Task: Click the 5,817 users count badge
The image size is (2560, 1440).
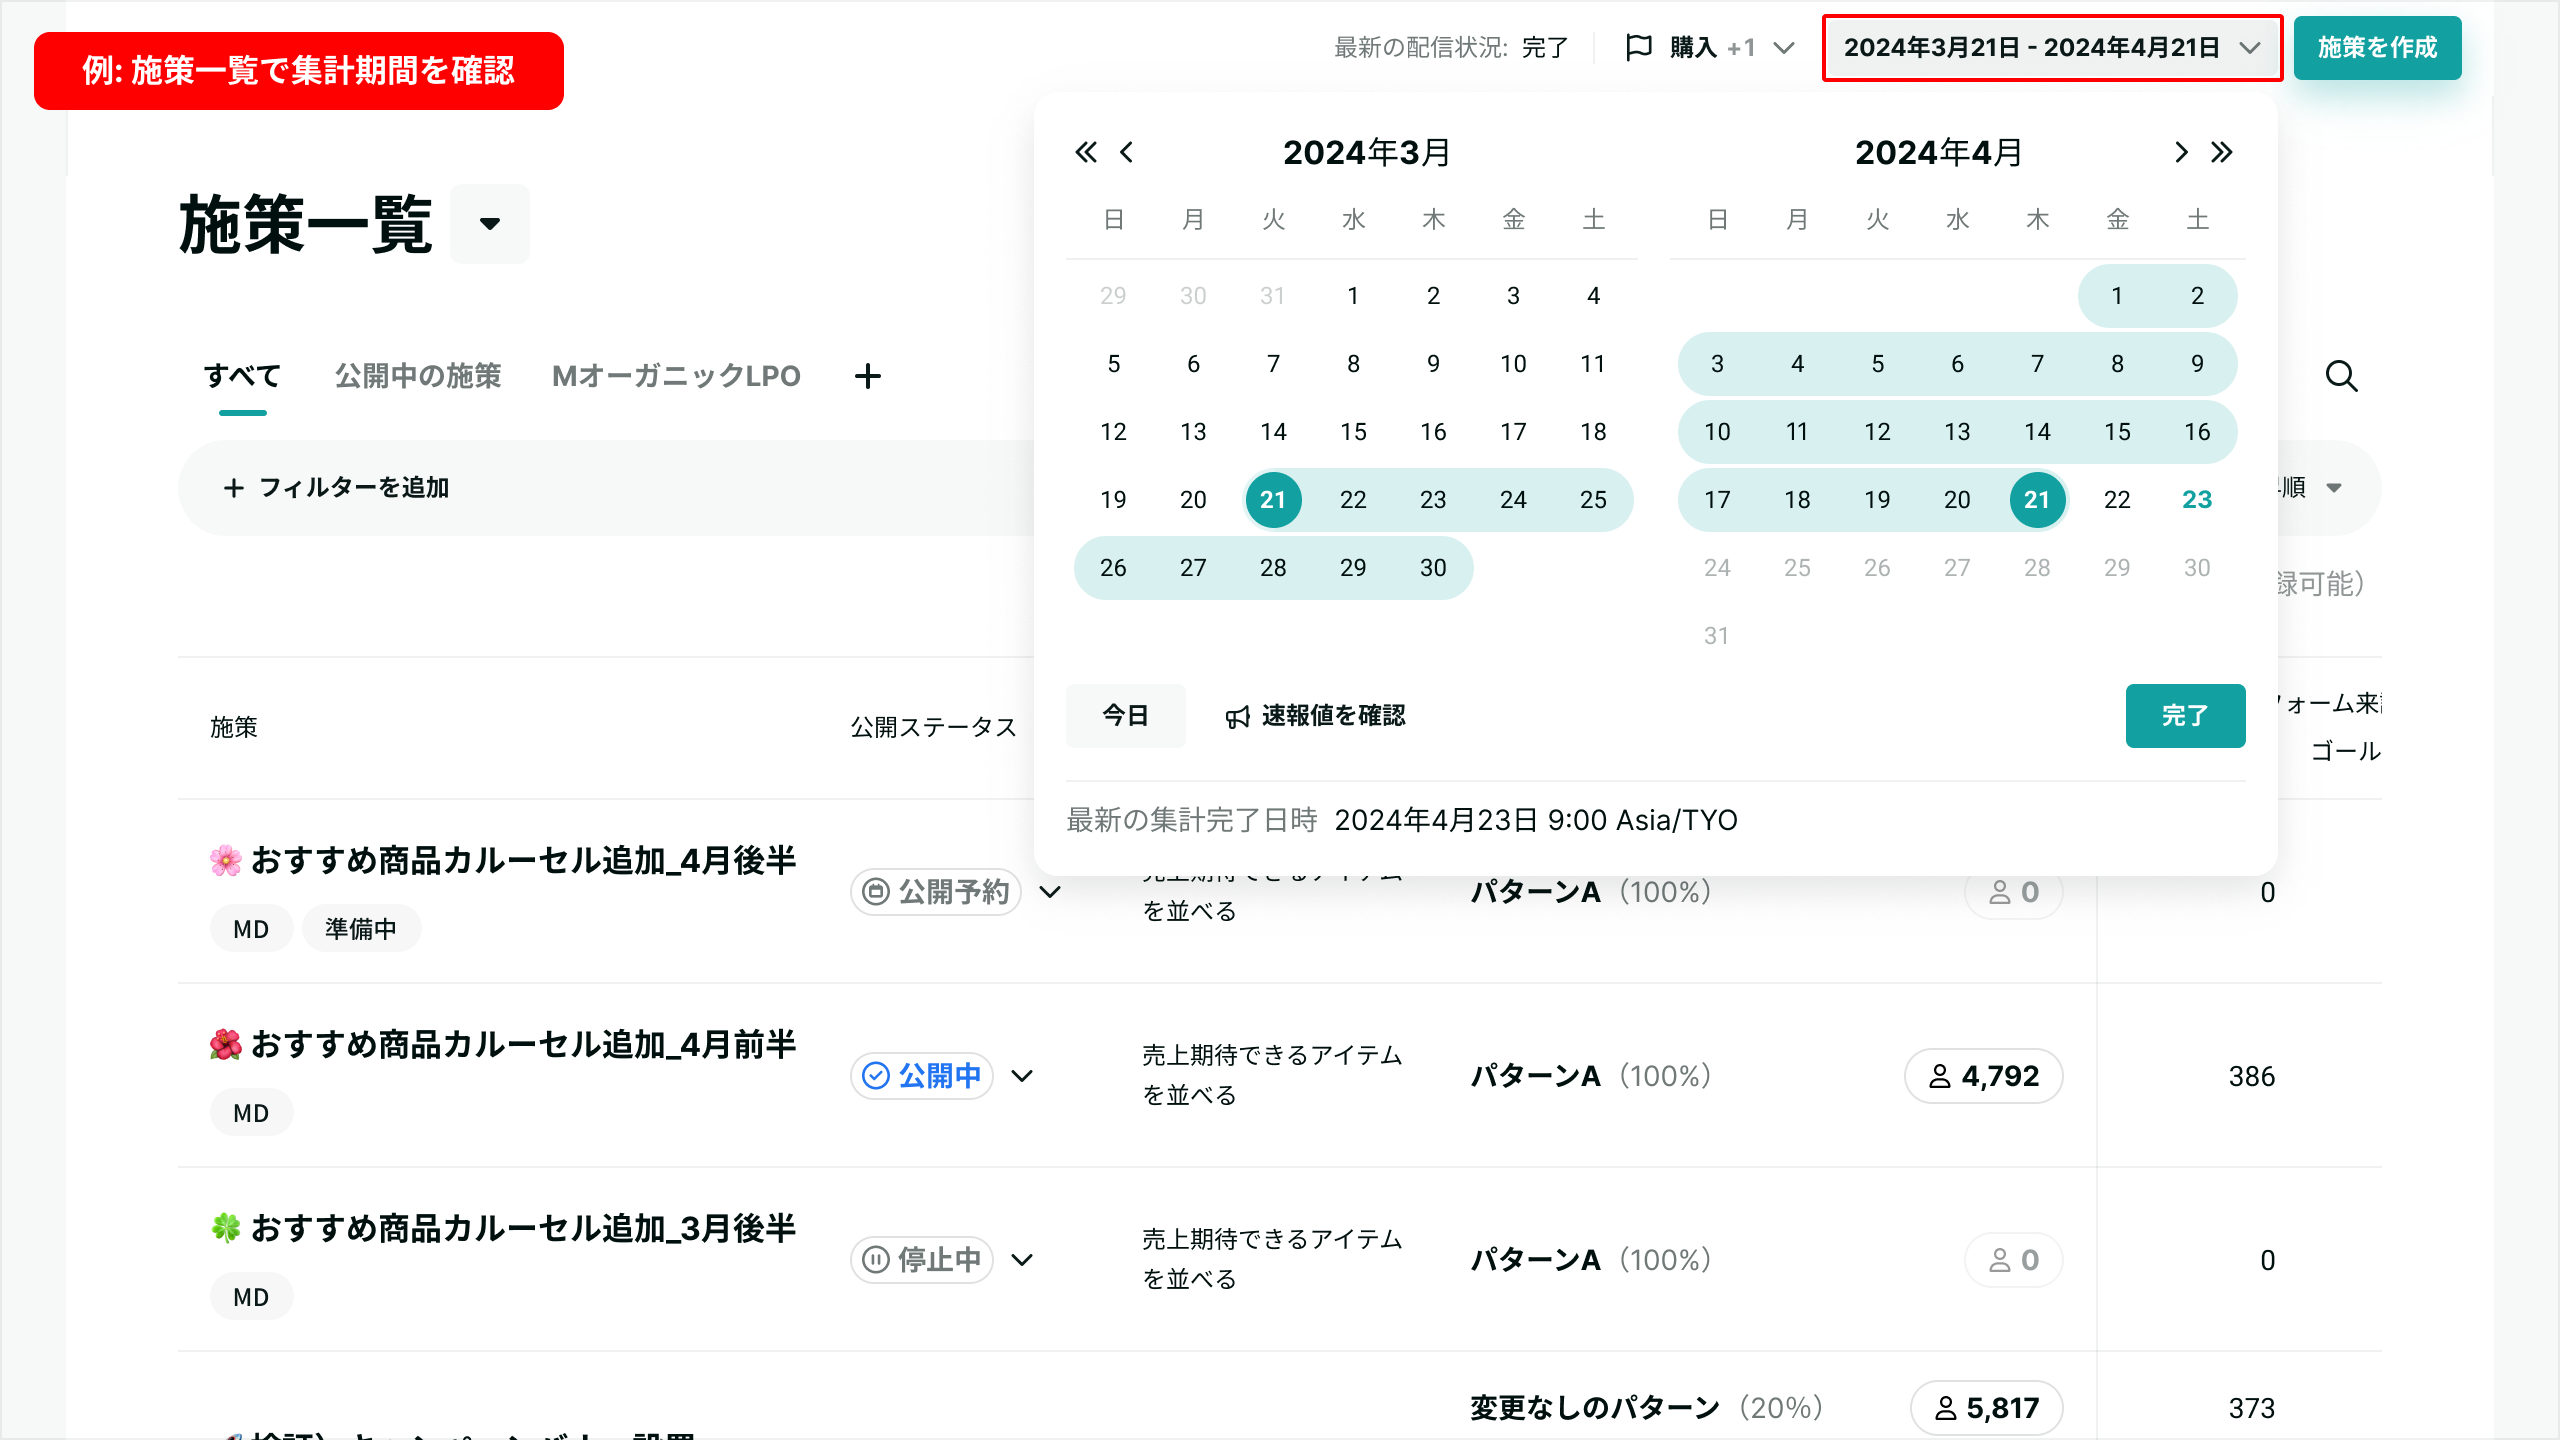Action: [x=1987, y=1408]
